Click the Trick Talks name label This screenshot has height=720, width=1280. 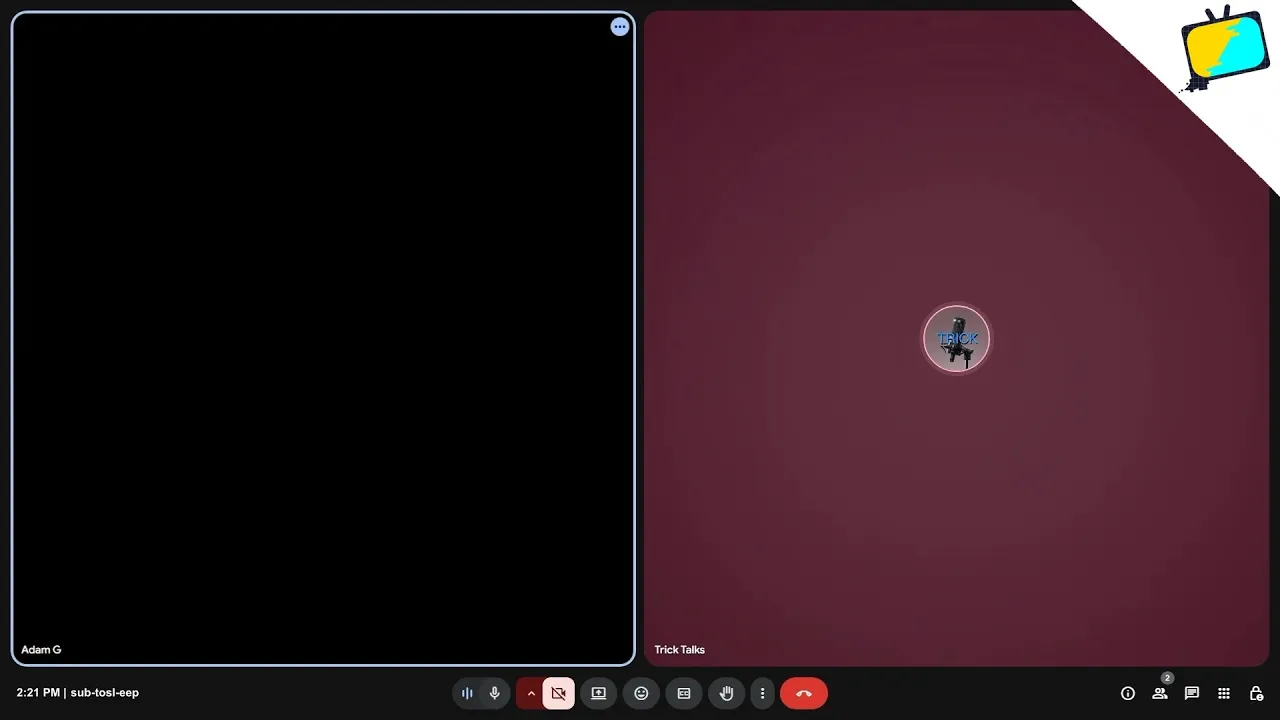click(680, 650)
